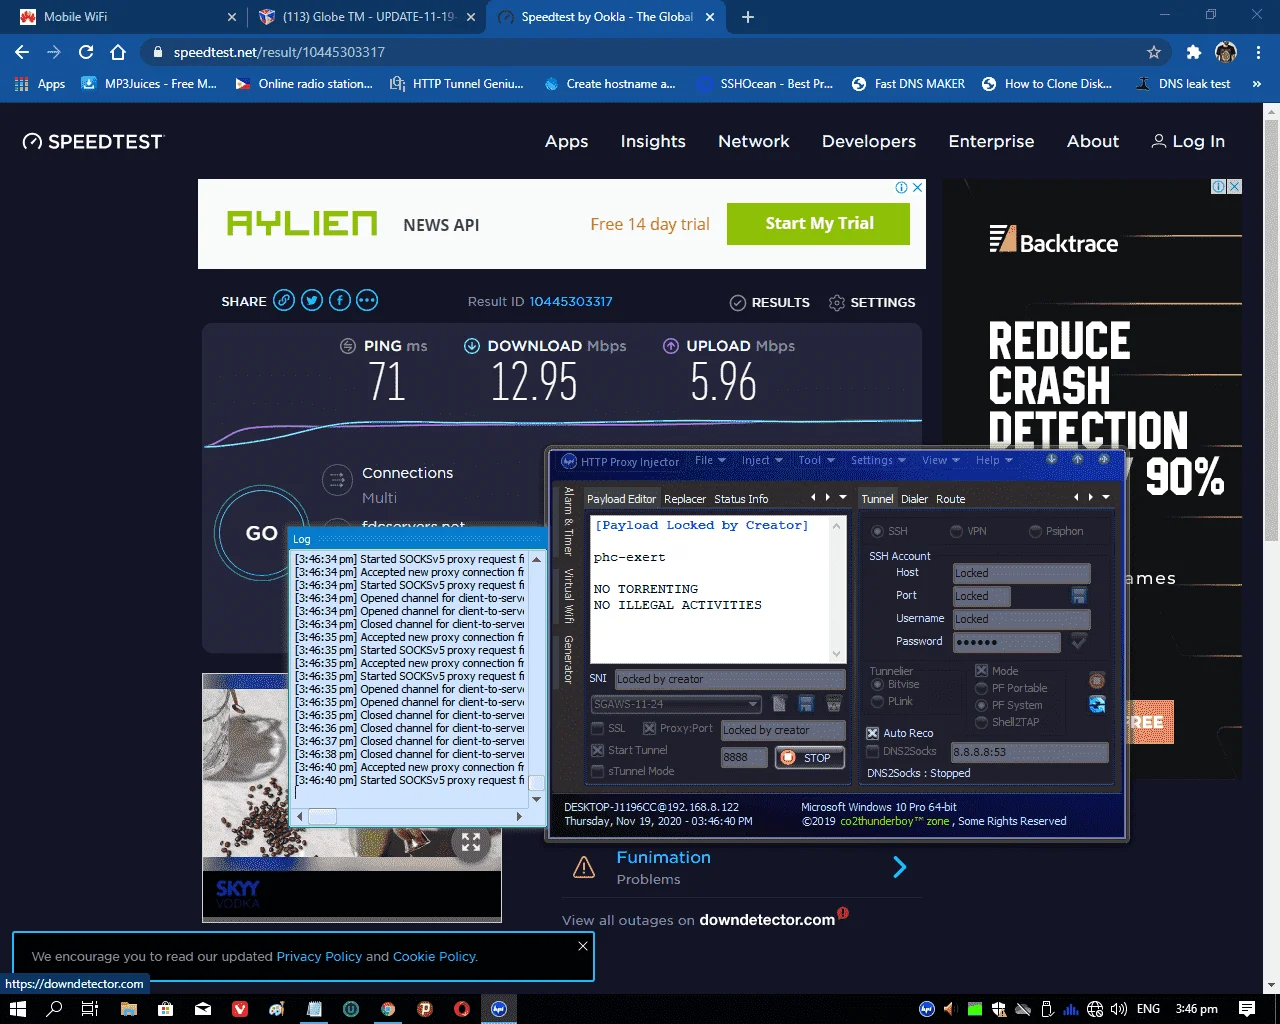Expand the Tunnel tab list arrow
1280x1024 pixels.
pos(1106,497)
